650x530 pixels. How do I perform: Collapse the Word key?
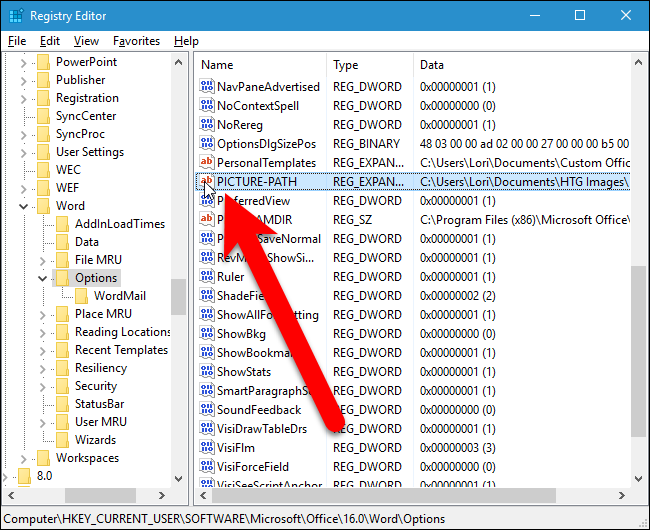[x=23, y=206]
